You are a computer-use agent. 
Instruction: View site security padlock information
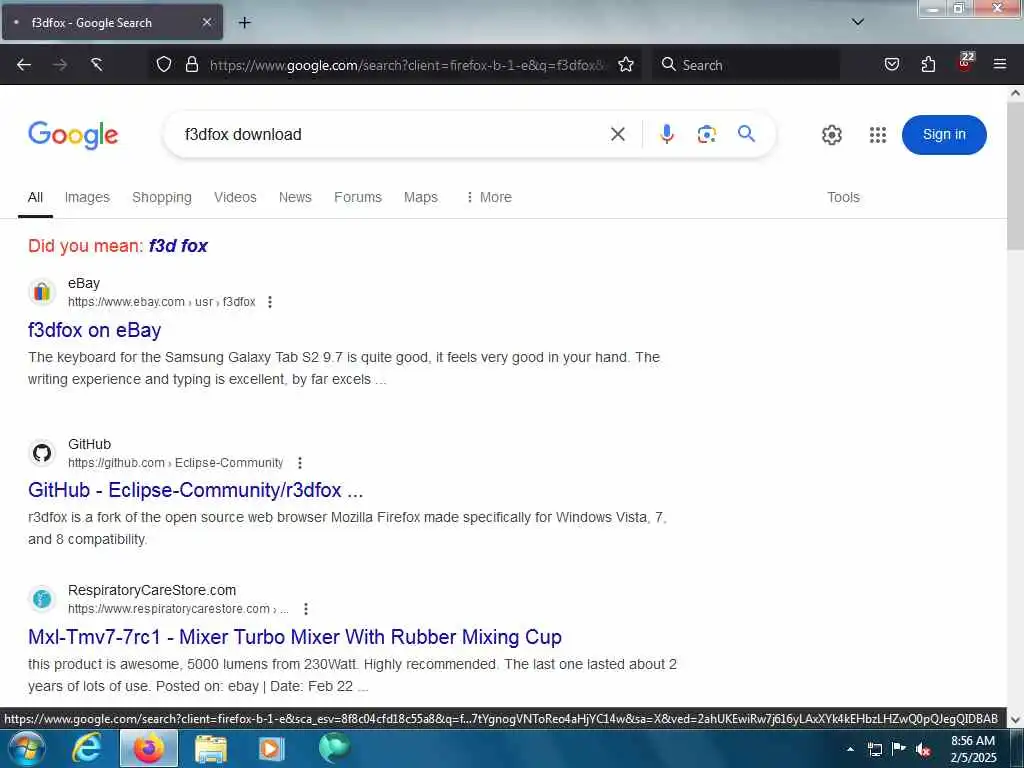(191, 65)
